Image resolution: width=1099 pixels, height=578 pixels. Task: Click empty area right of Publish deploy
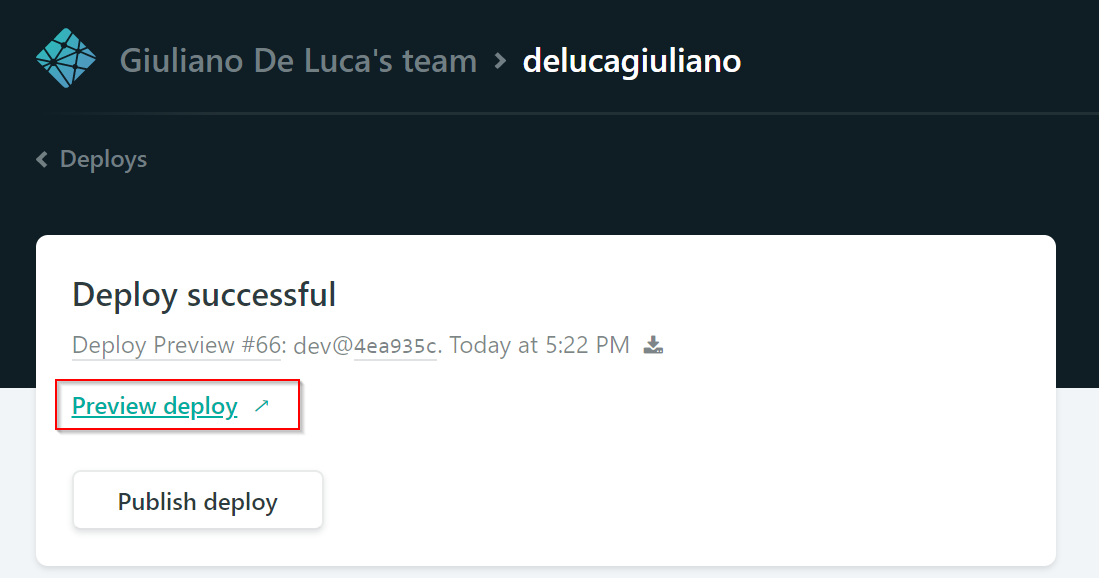(687, 500)
